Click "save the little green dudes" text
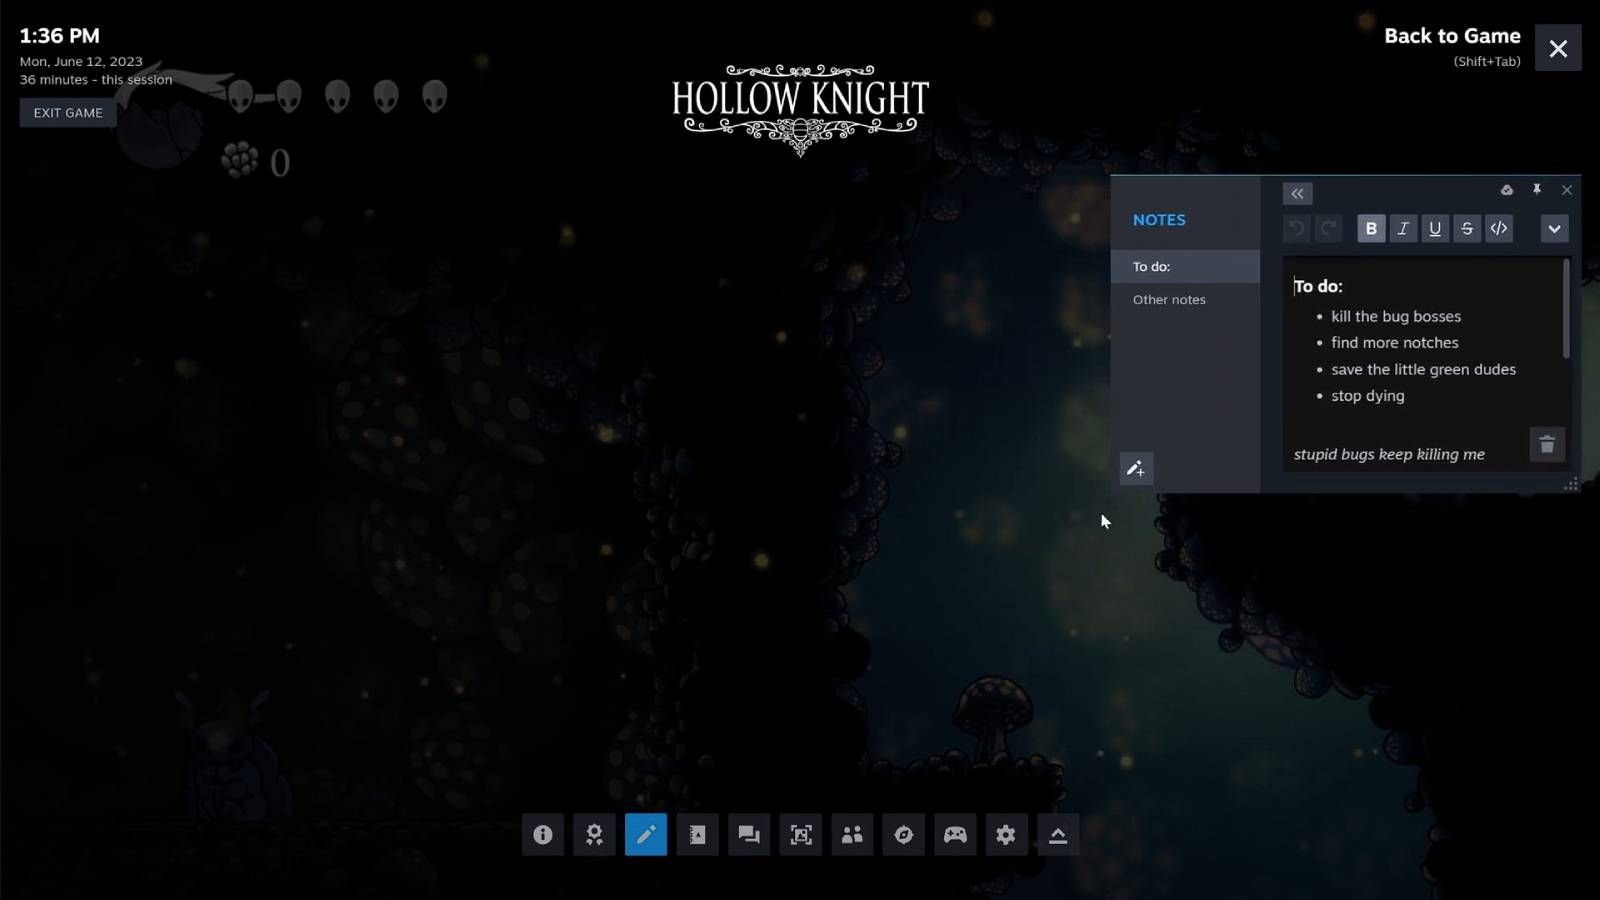The image size is (1600, 900). [1423, 369]
